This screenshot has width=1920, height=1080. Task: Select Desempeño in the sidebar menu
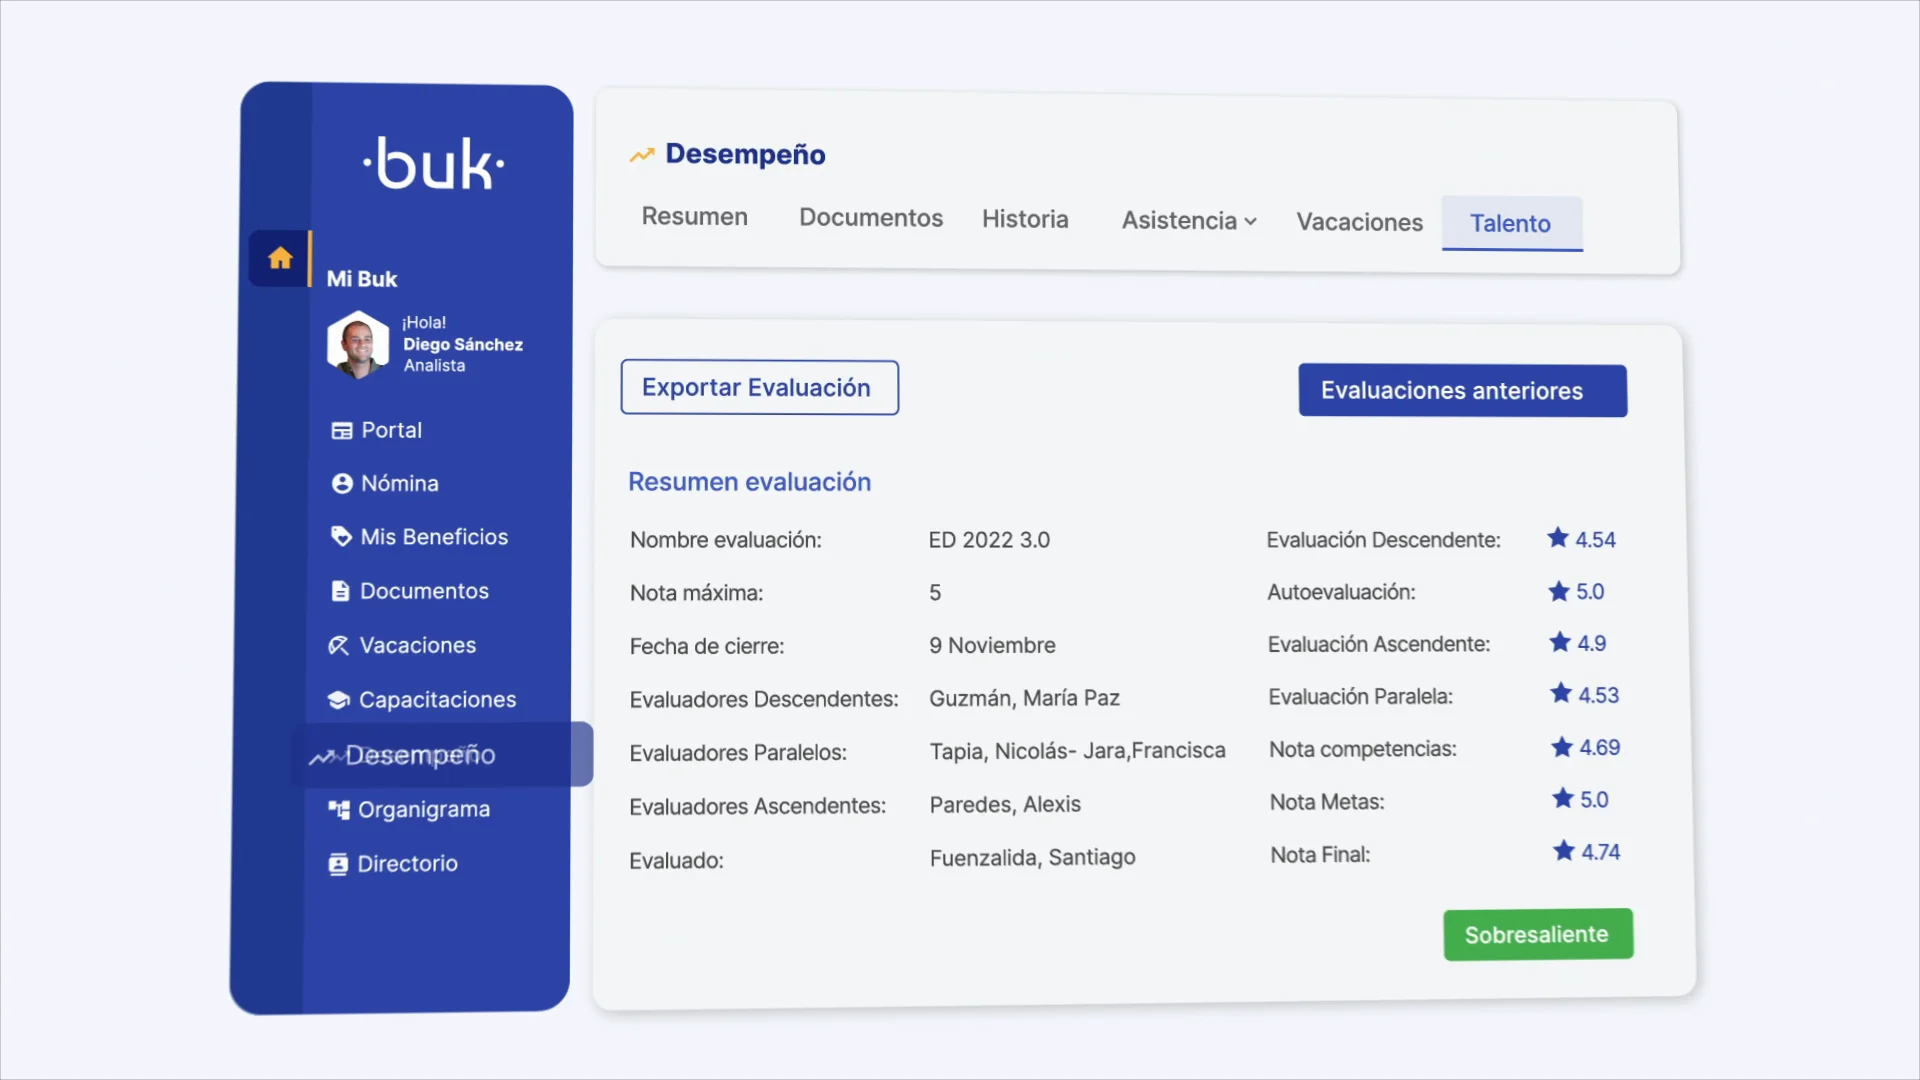tap(420, 755)
